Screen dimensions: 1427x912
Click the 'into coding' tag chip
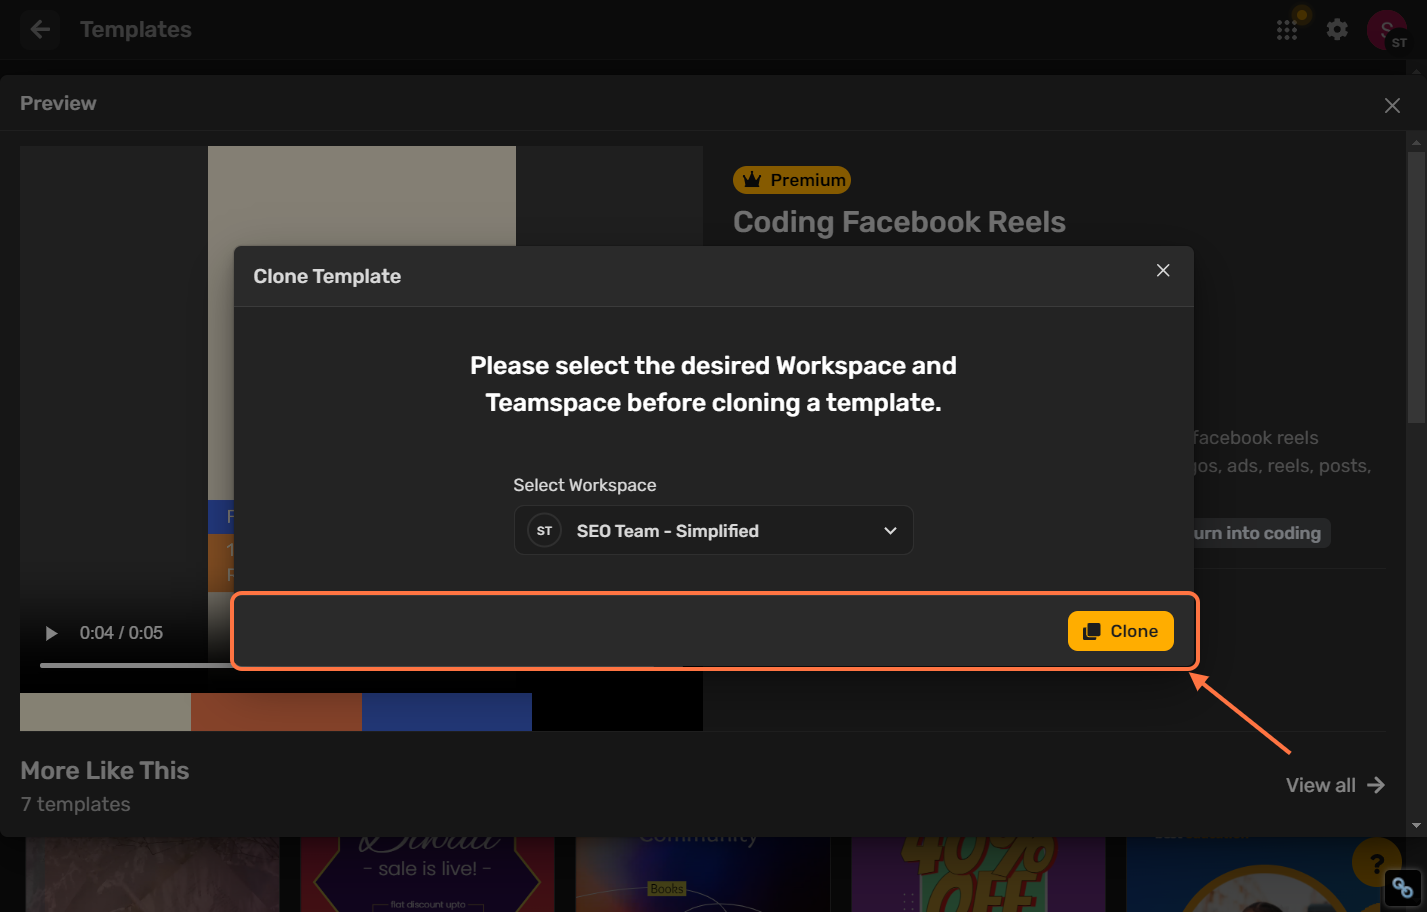point(1261,533)
